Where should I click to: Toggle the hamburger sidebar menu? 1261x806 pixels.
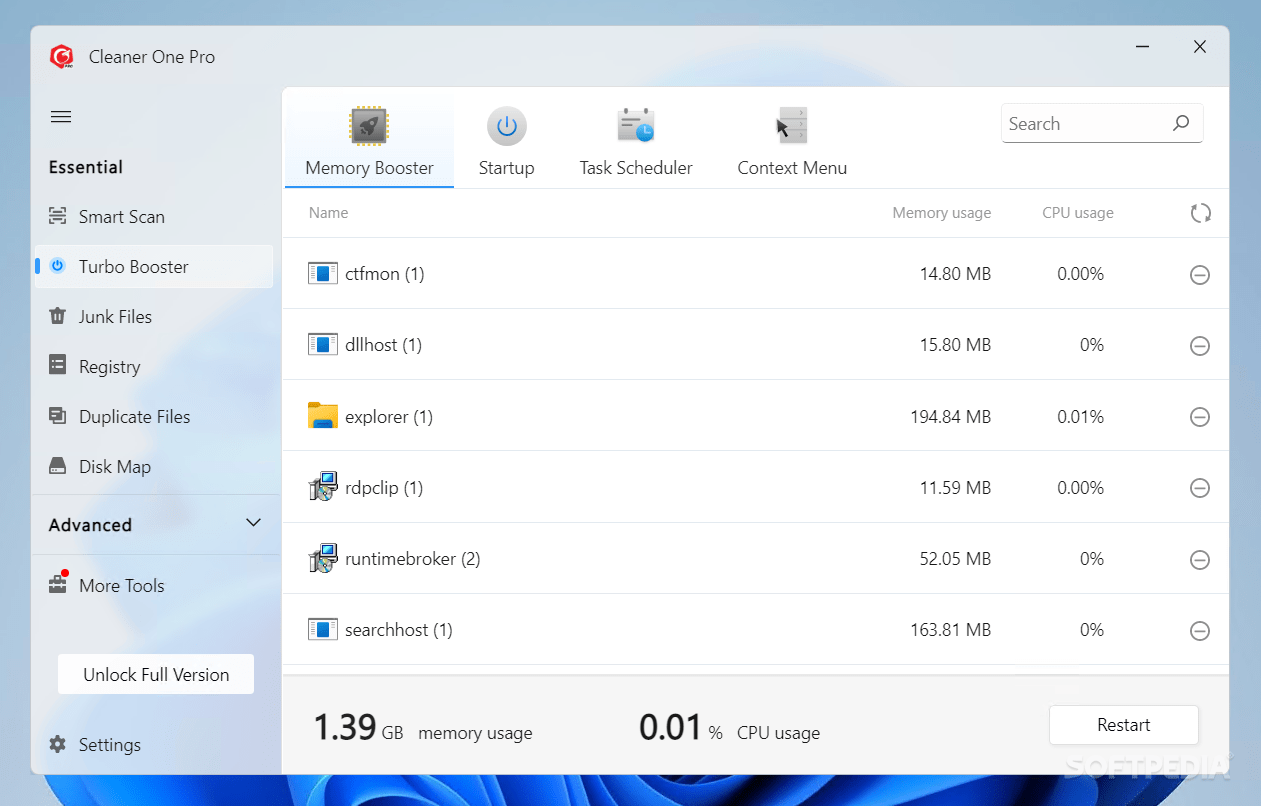pyautogui.click(x=61, y=117)
